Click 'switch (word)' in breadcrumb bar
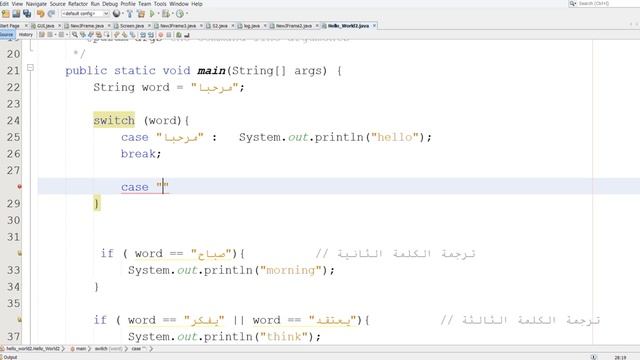This screenshot has width=640, height=360. (109, 349)
